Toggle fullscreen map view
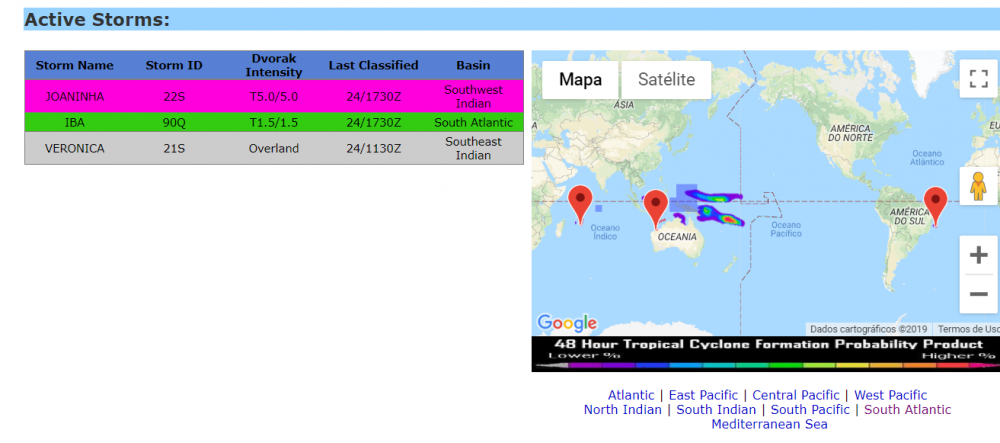This screenshot has height=443, width=1000. 978,79
